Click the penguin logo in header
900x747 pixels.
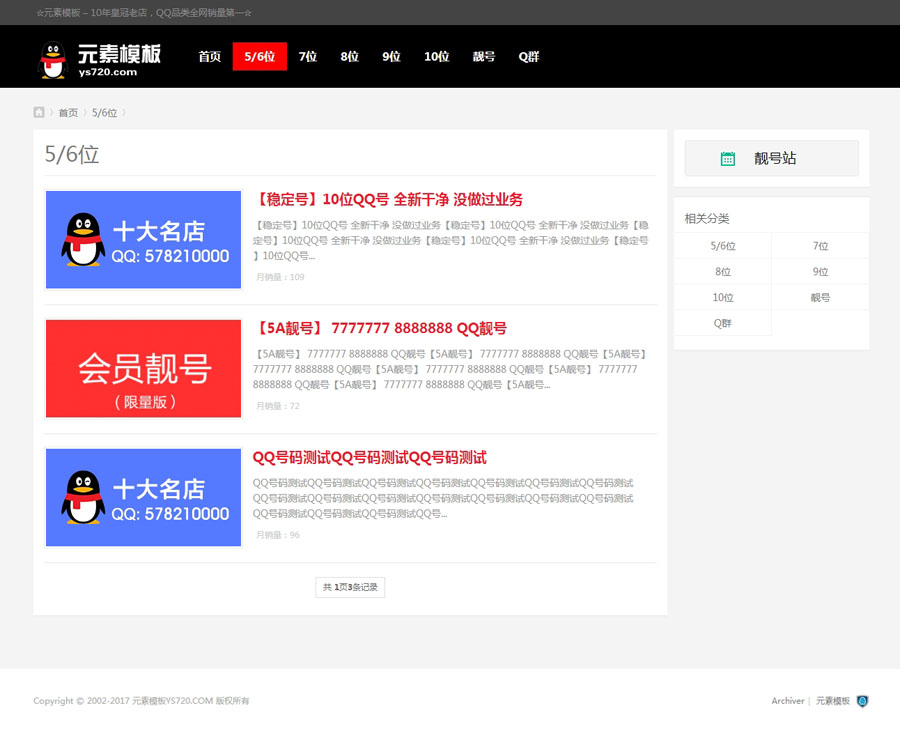point(53,59)
